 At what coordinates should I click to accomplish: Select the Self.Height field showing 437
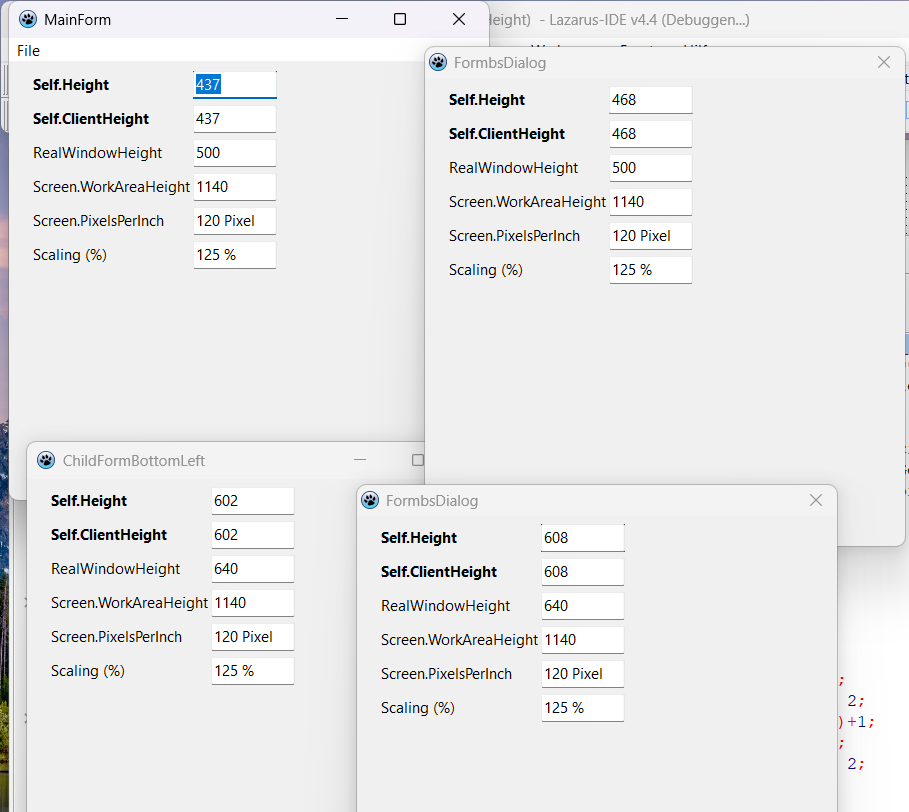click(x=234, y=85)
